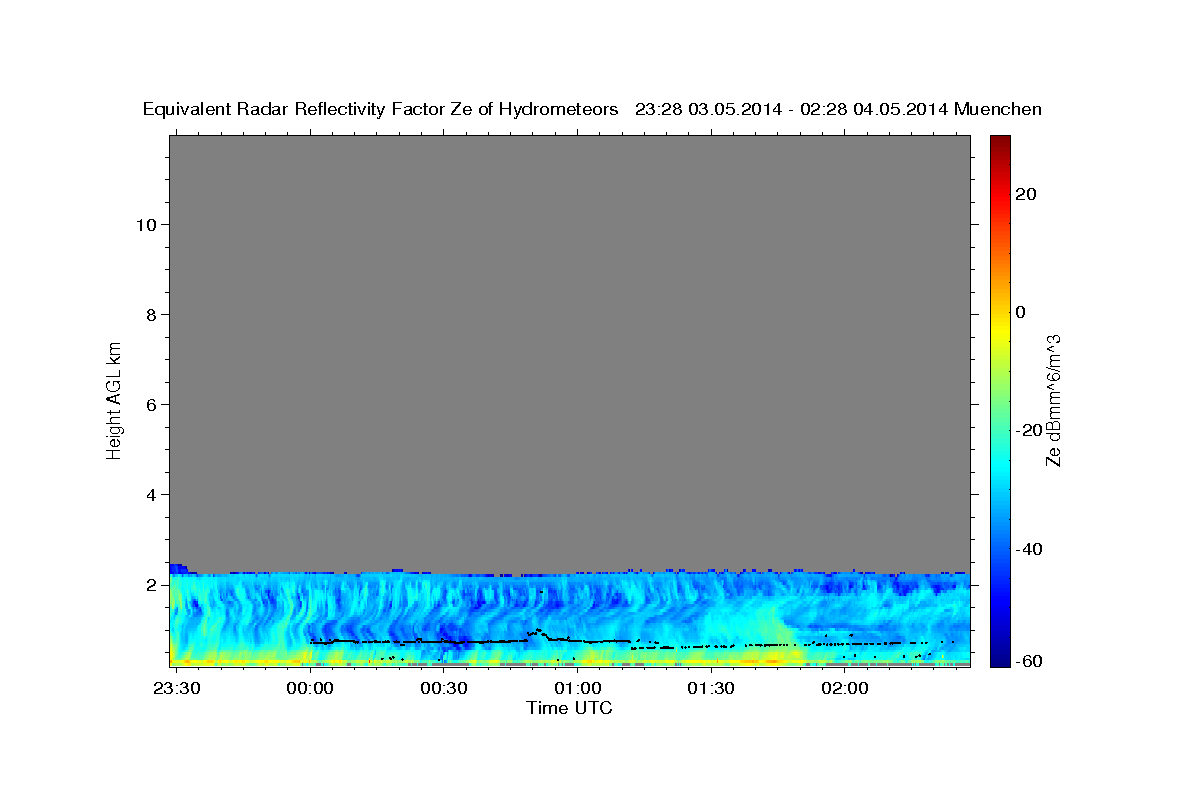Click the colorbar value -40 label
Image resolution: width=1200 pixels, height=800 pixels.
pyautogui.click(x=1028, y=549)
